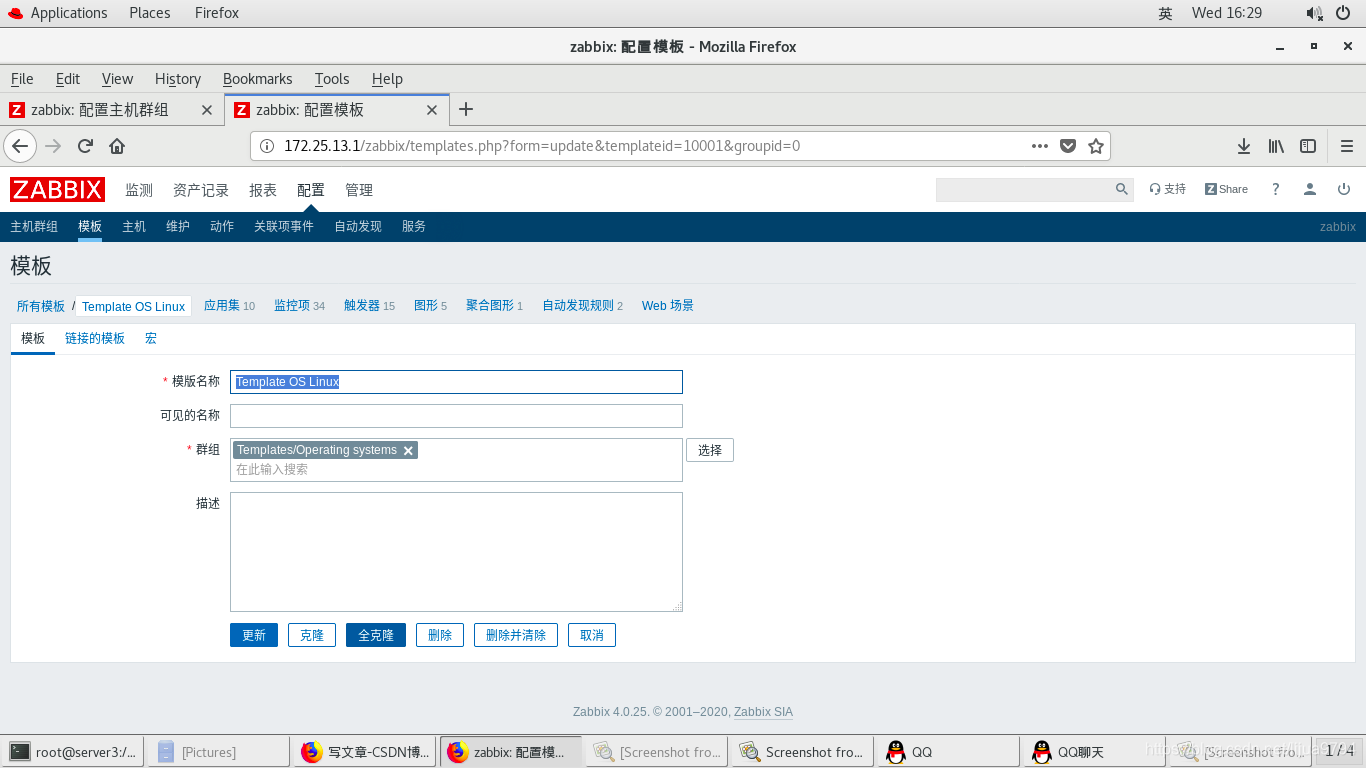Image resolution: width=1366 pixels, height=768 pixels.
Task: Open the Zabbix SIA footer link
Action: pos(763,712)
